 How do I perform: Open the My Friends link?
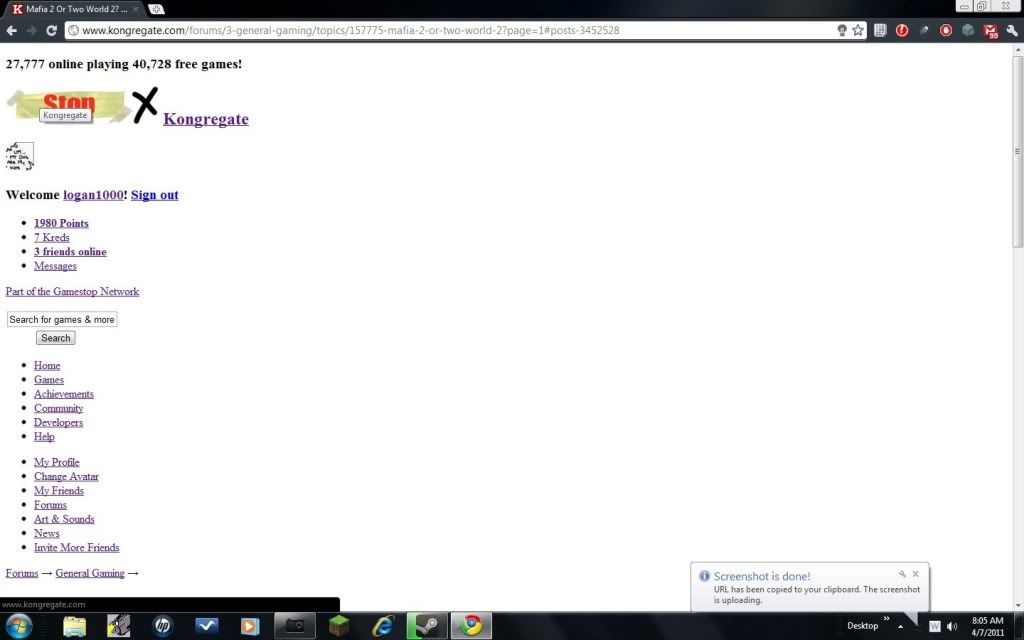59,490
